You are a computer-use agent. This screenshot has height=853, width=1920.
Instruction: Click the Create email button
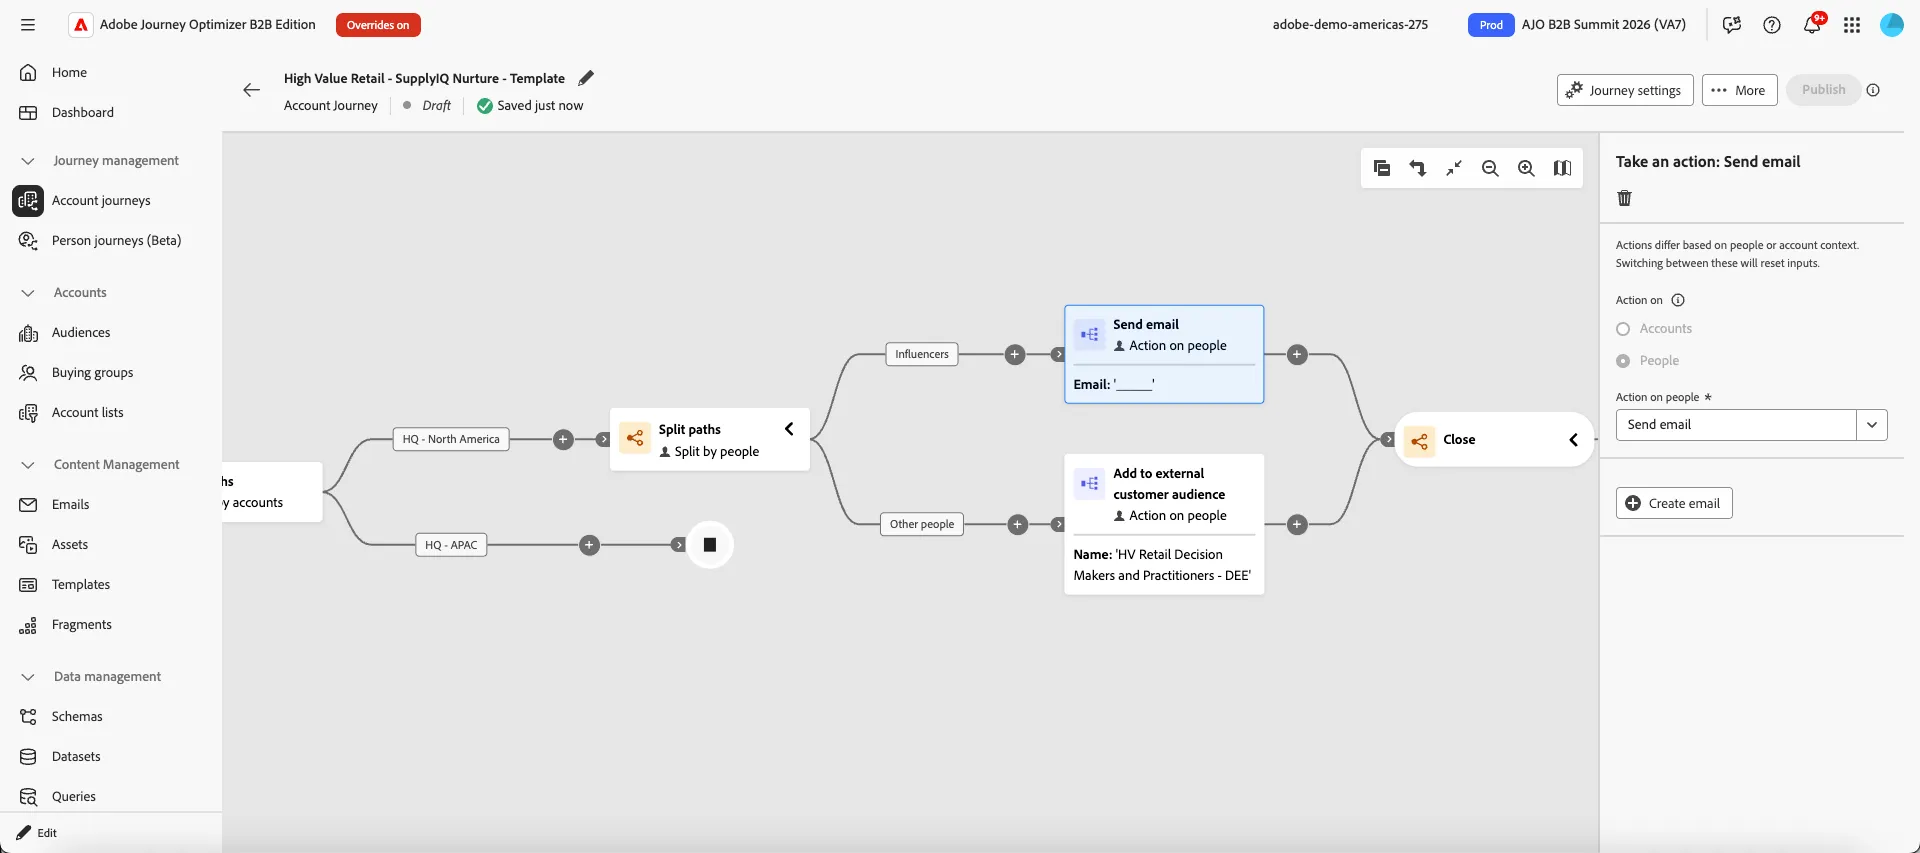click(1674, 503)
